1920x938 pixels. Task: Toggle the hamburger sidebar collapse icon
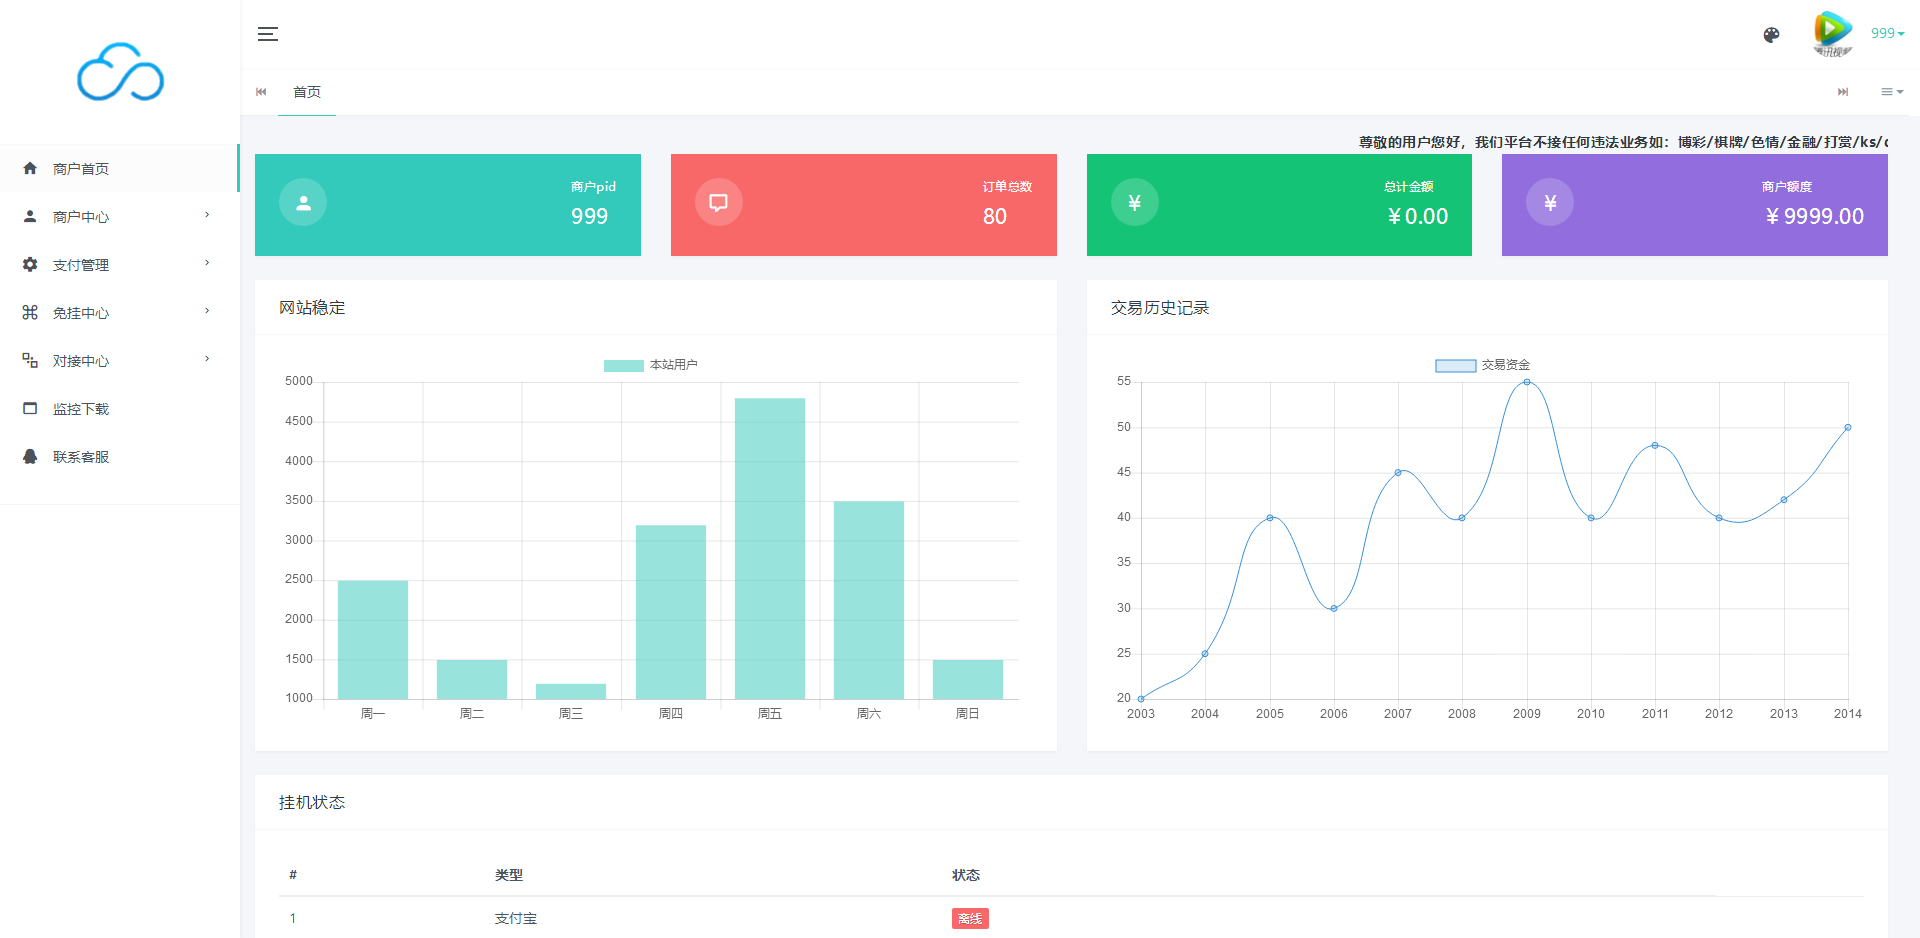[267, 34]
